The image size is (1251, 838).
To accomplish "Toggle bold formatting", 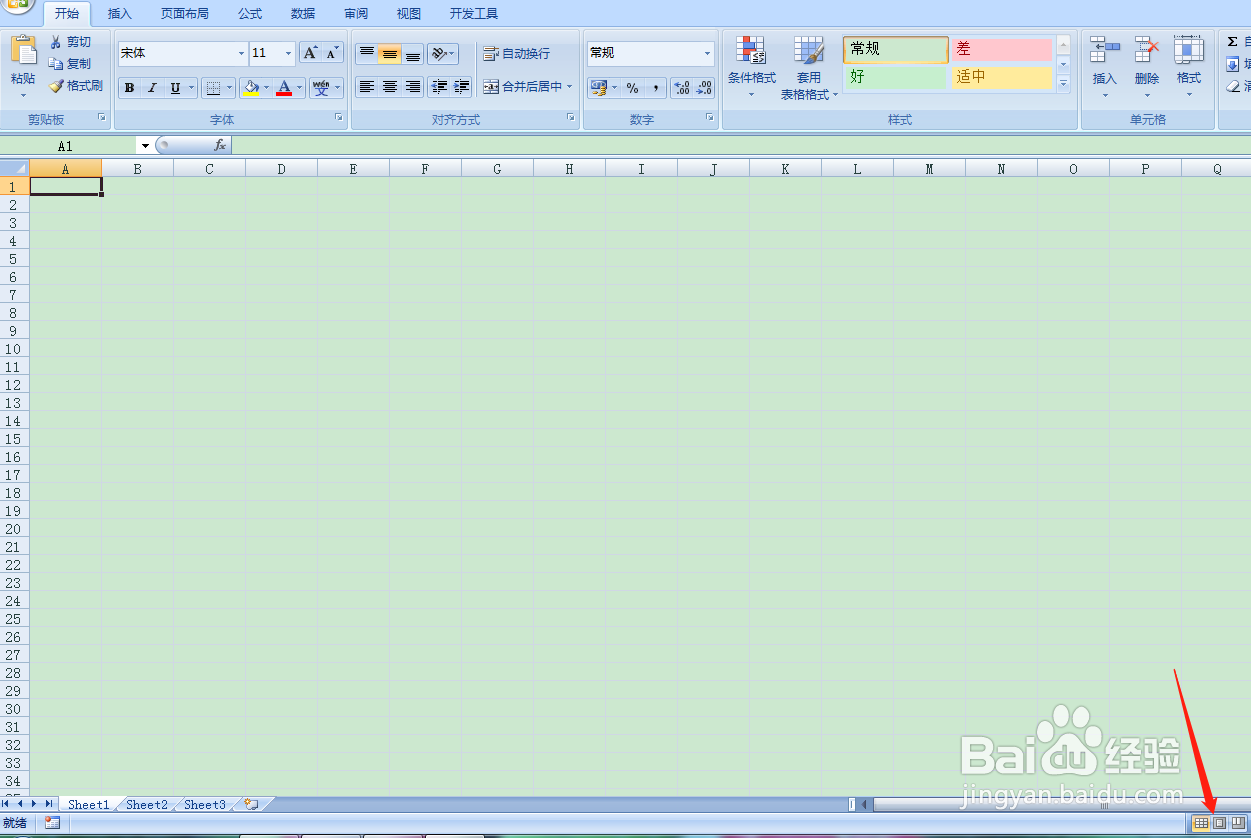I will tap(129, 88).
